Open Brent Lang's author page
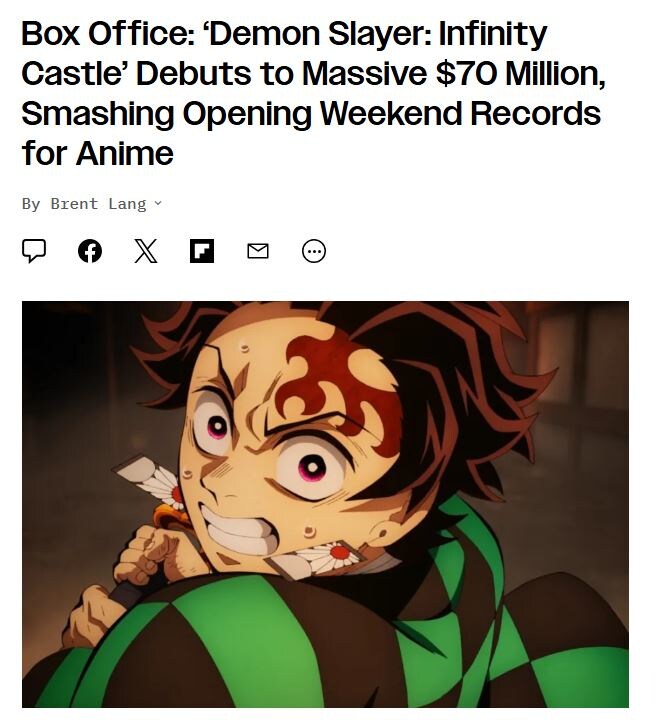The height and width of the screenshot is (720, 657). pos(98,203)
